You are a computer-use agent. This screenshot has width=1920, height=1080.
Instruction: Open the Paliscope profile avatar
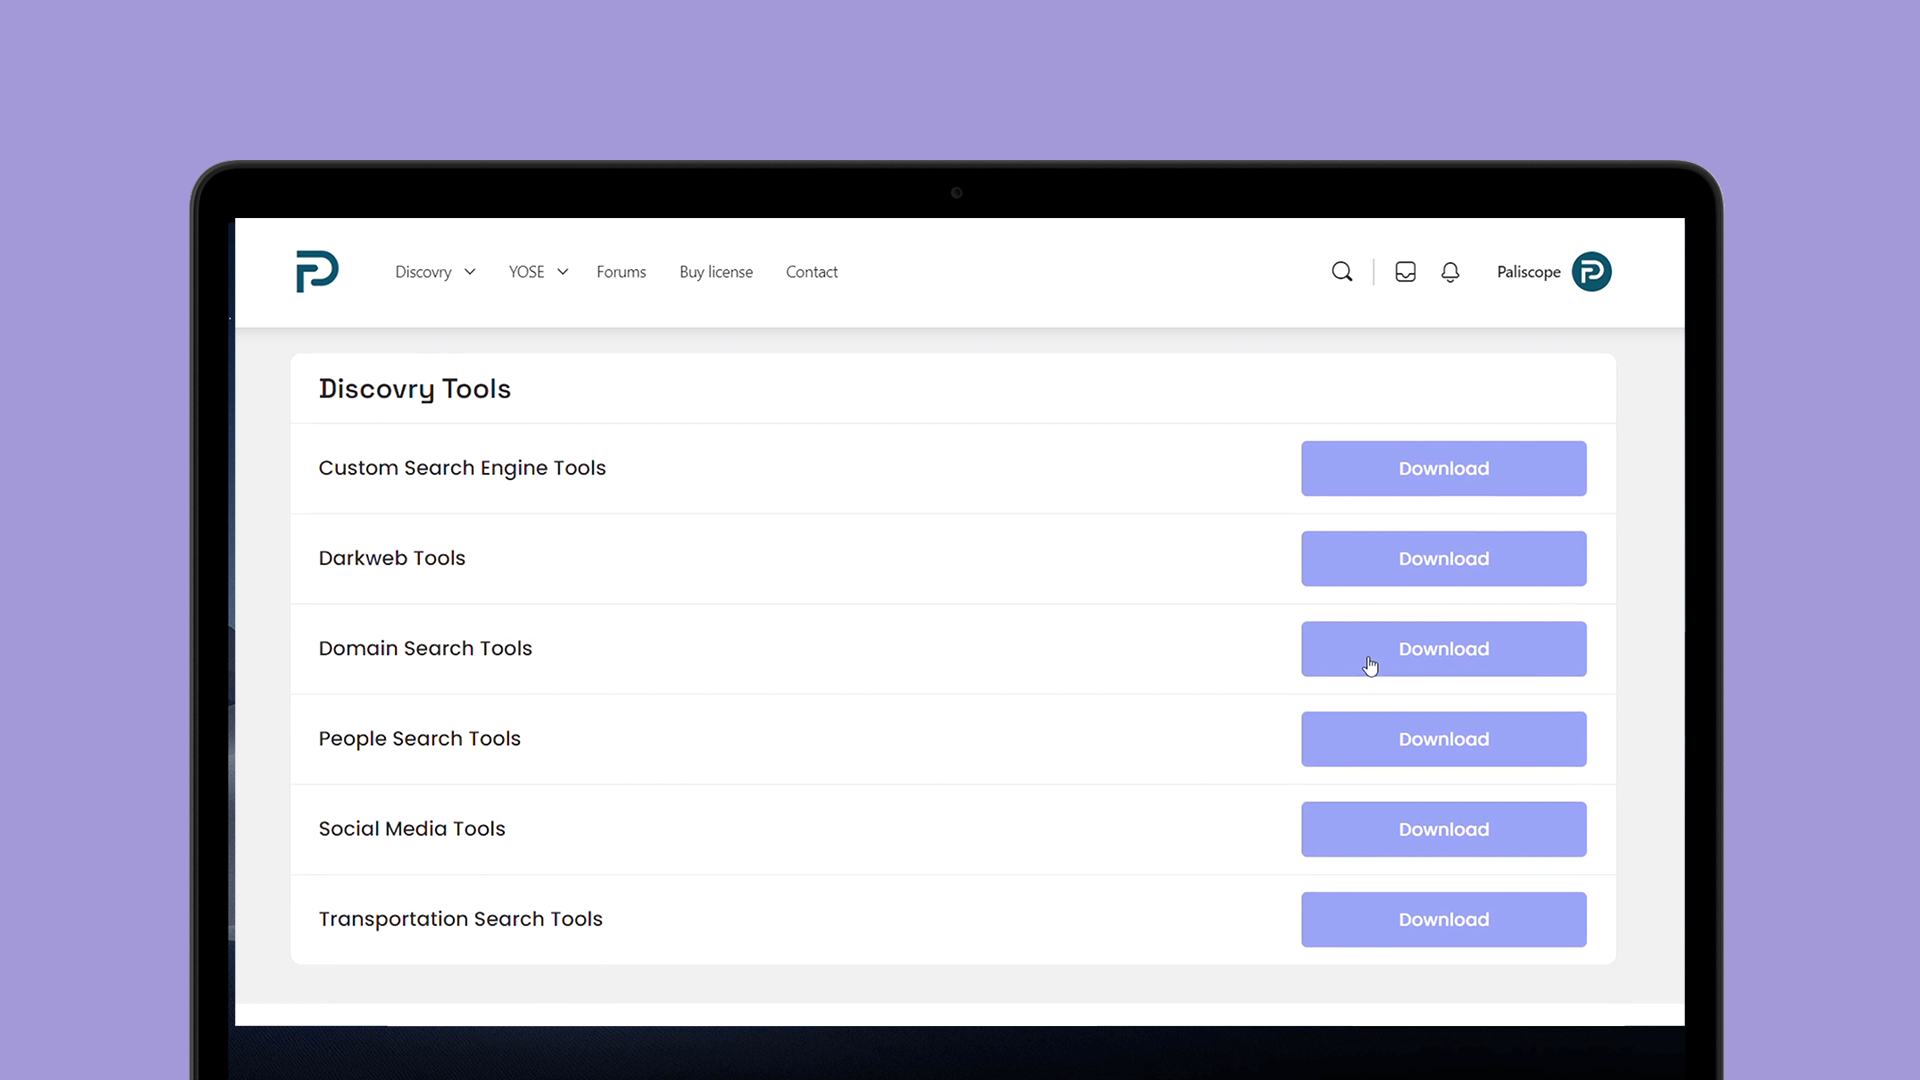pos(1591,272)
